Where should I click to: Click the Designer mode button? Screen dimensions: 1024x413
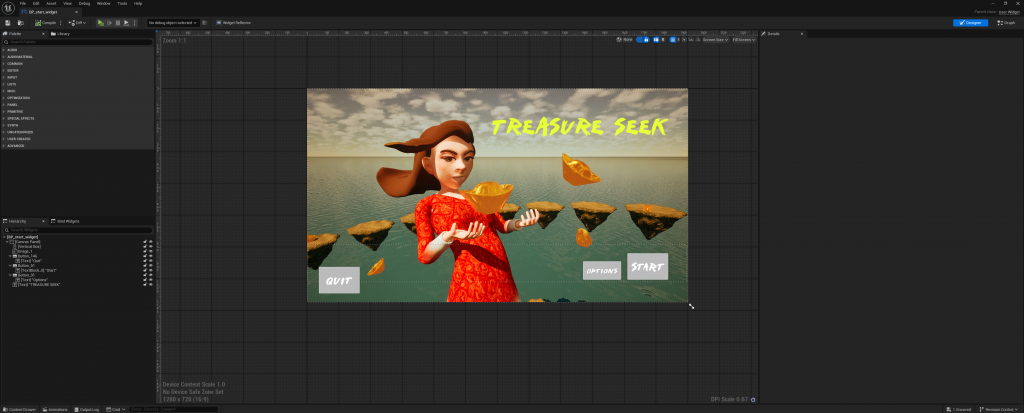[969, 22]
